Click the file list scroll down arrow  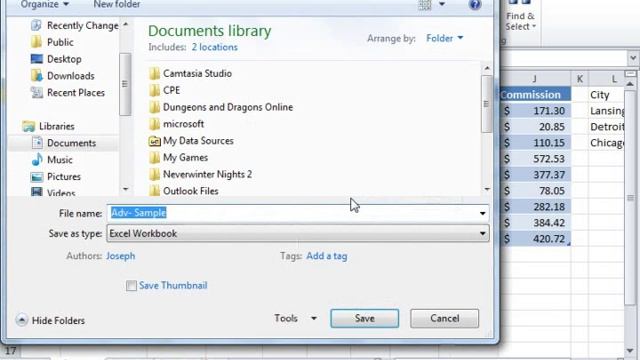click(487, 189)
